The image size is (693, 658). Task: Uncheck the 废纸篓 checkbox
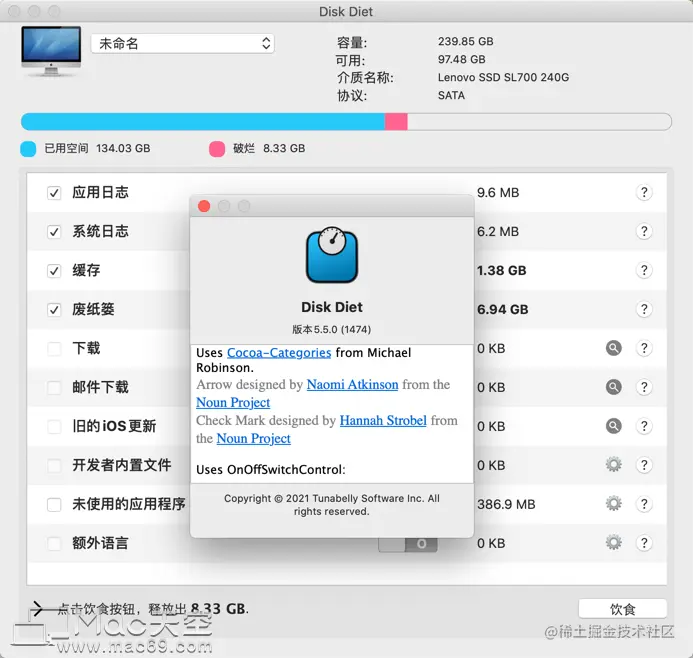(x=54, y=309)
